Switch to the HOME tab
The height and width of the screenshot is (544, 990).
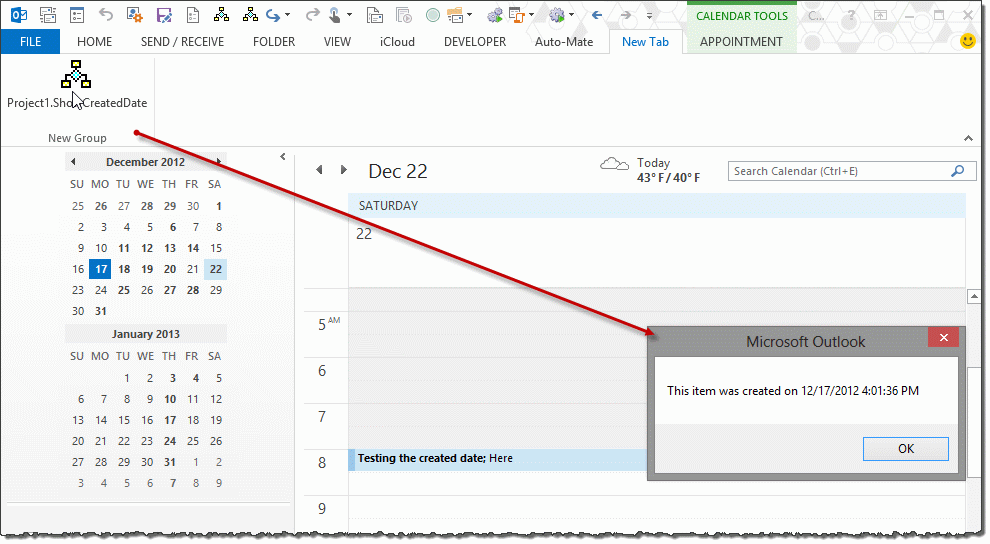[x=94, y=42]
